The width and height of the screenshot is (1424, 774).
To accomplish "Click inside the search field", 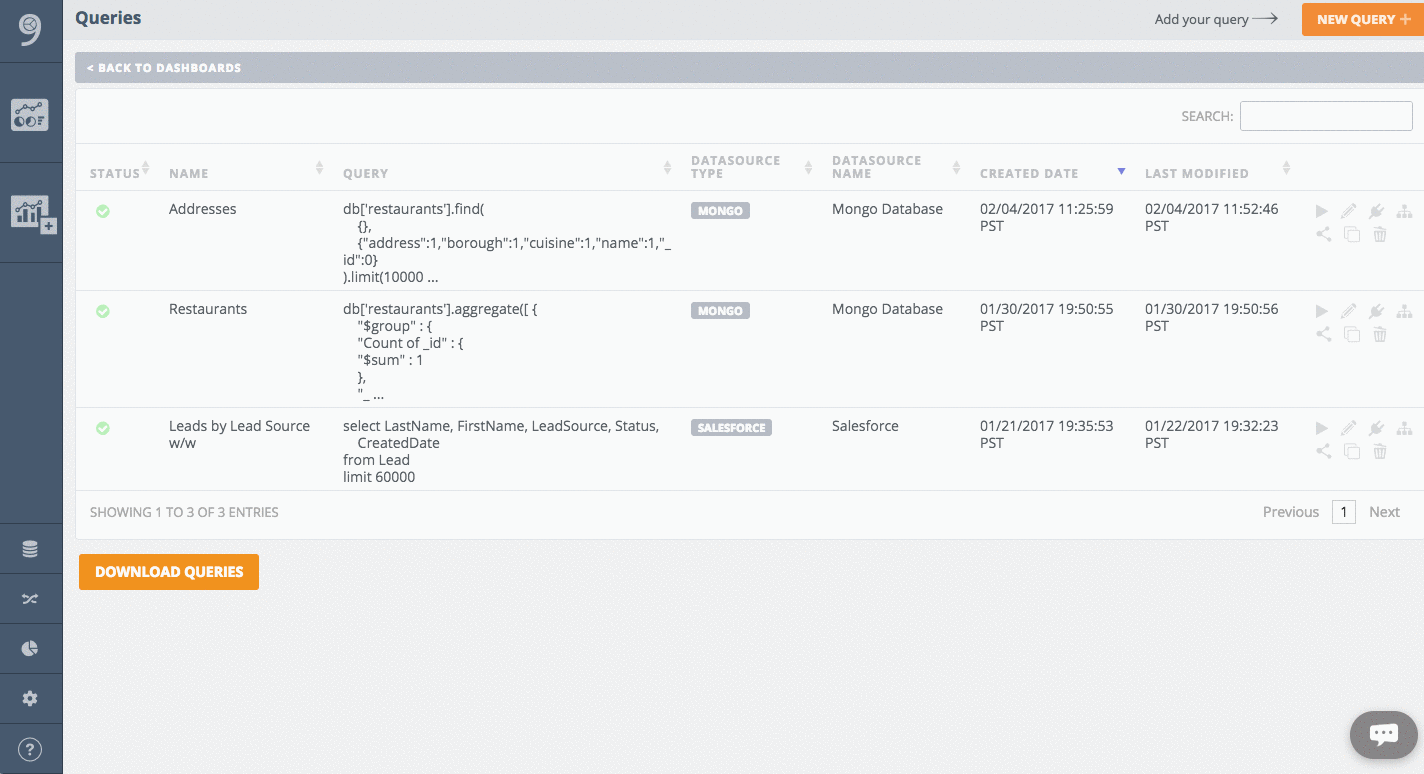I will point(1326,116).
